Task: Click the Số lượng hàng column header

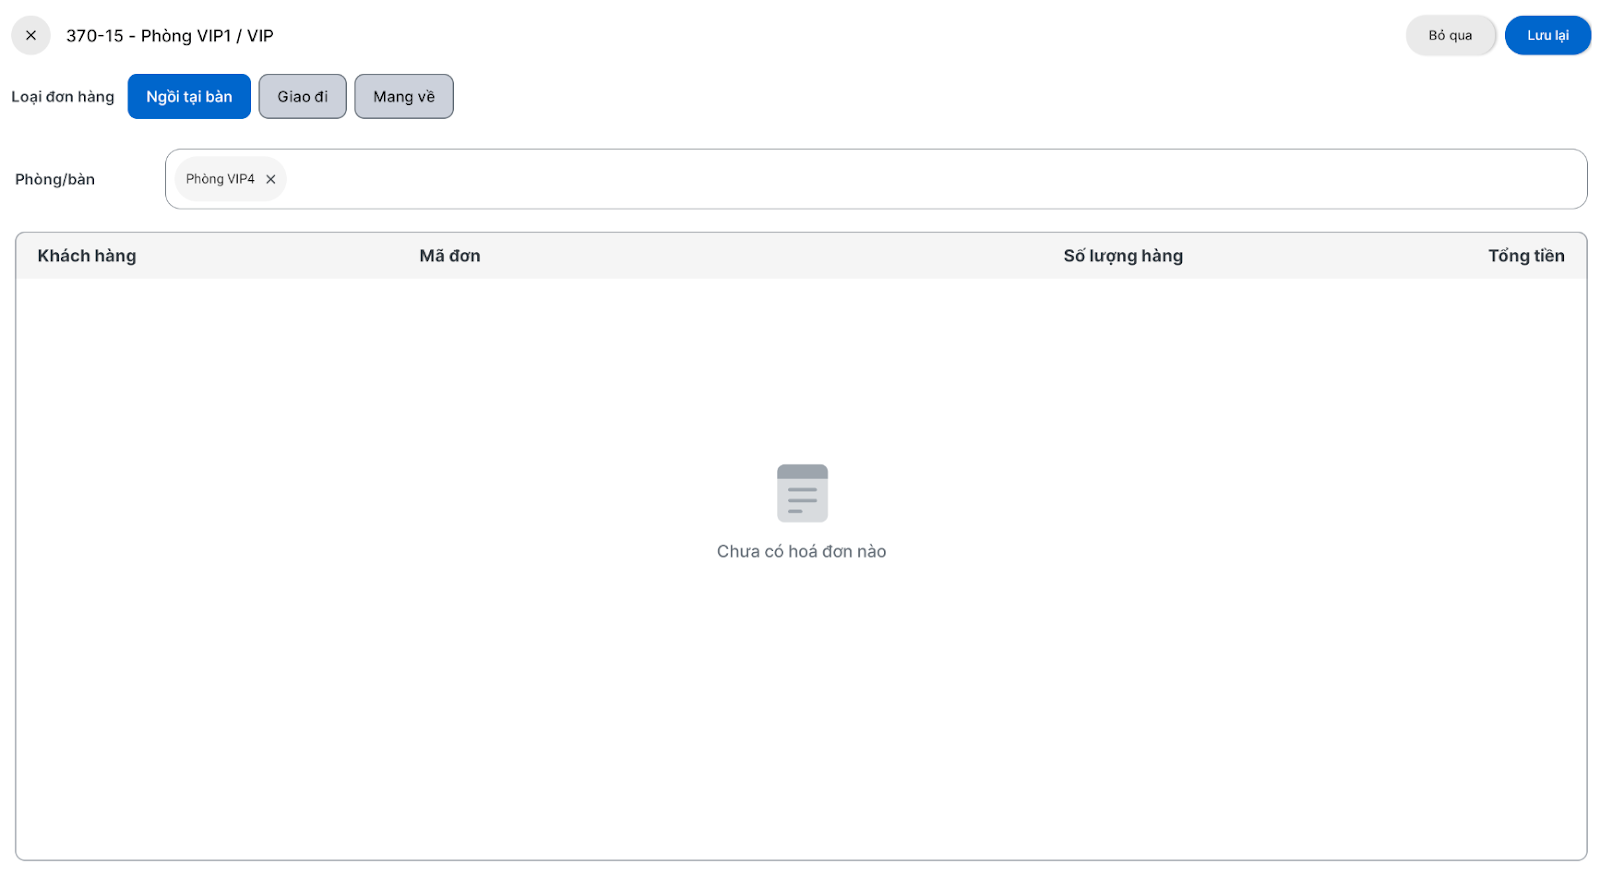Action: tap(1123, 256)
